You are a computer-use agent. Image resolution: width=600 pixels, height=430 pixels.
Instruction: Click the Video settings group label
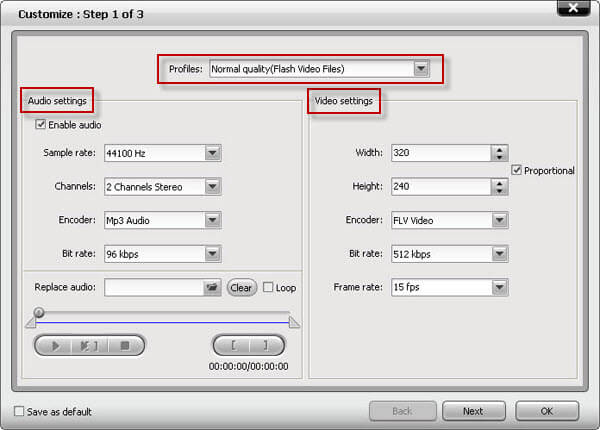tap(344, 101)
